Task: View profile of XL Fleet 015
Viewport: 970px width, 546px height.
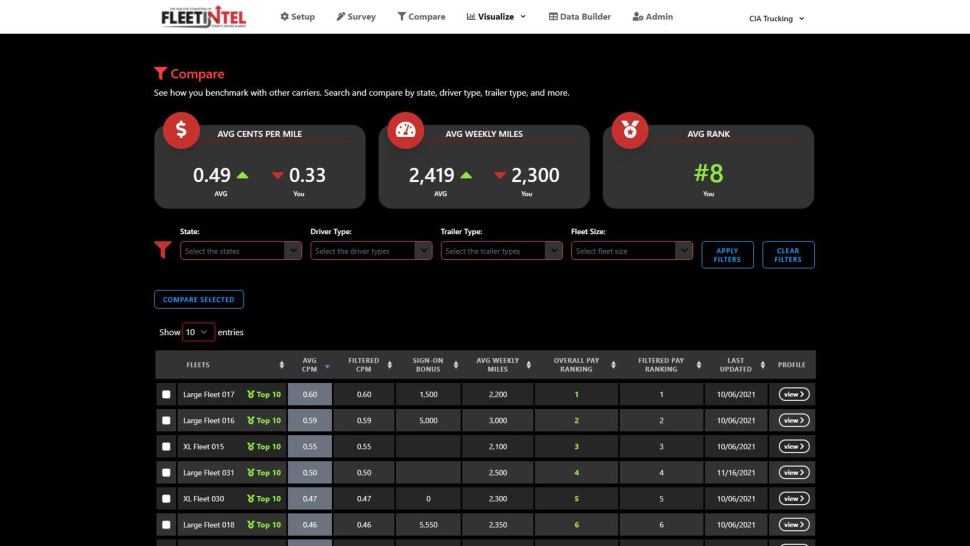Action: coord(794,446)
